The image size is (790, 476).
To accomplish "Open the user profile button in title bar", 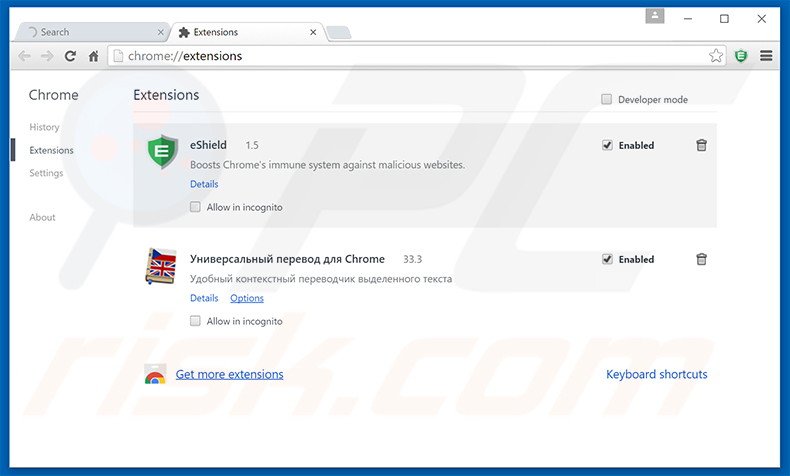I will (x=654, y=16).
